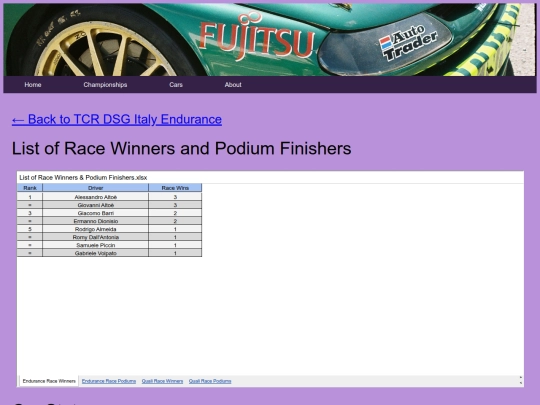Select the Ermanno Dionisio cell
This screenshot has width=540, height=405.
click(x=95, y=221)
